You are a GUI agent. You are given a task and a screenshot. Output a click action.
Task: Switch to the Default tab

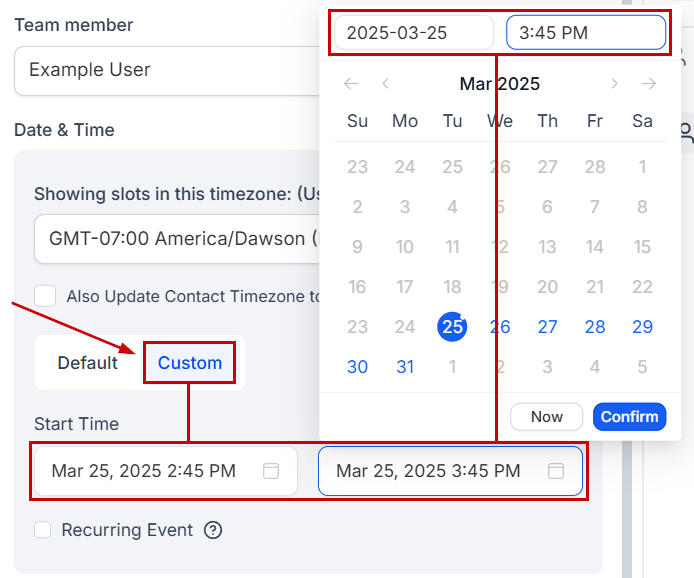88,363
